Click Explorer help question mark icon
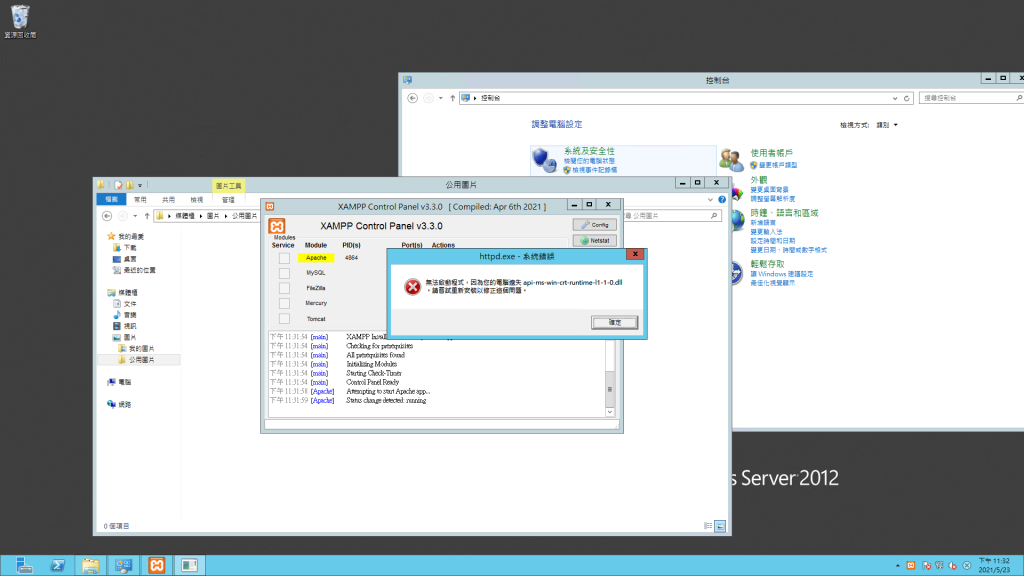 (x=722, y=199)
